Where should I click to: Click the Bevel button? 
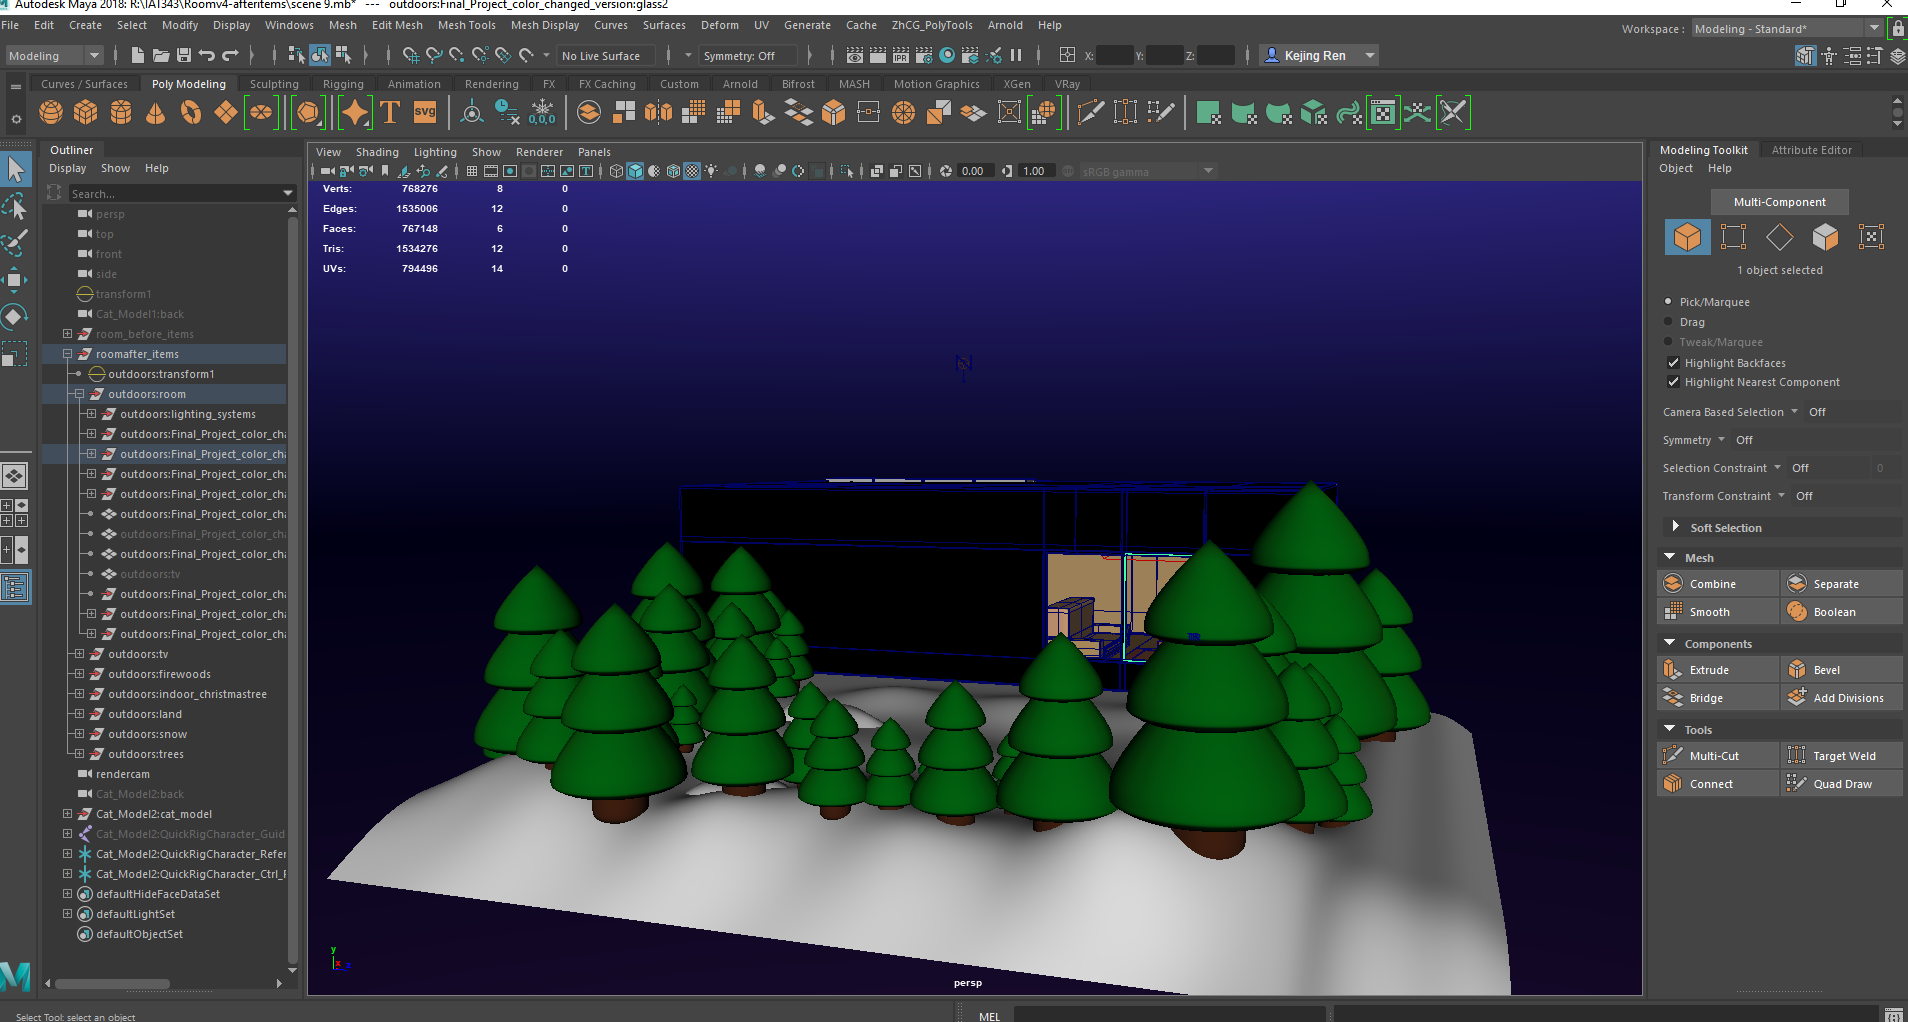[x=1842, y=669]
